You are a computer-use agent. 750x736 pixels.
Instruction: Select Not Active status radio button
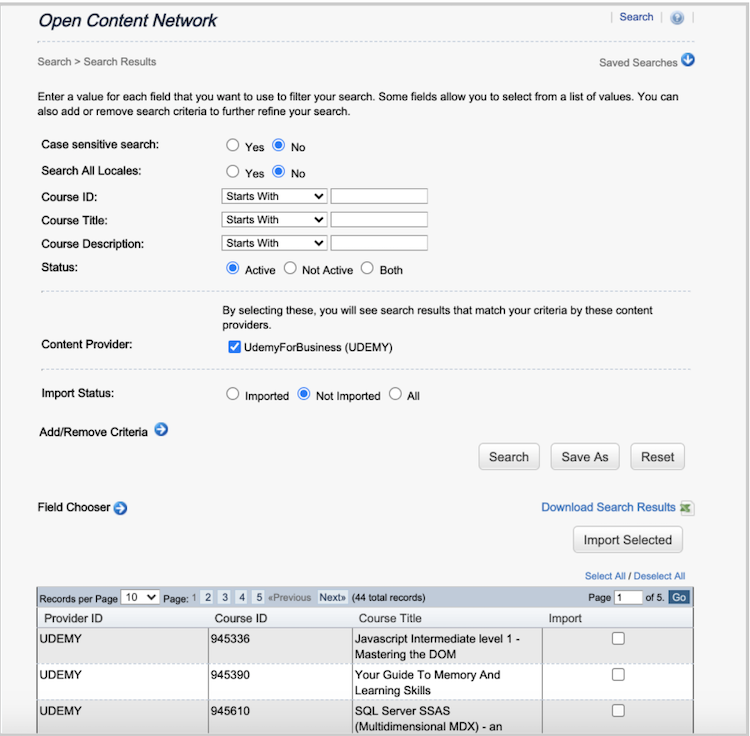pyautogui.click(x=290, y=269)
